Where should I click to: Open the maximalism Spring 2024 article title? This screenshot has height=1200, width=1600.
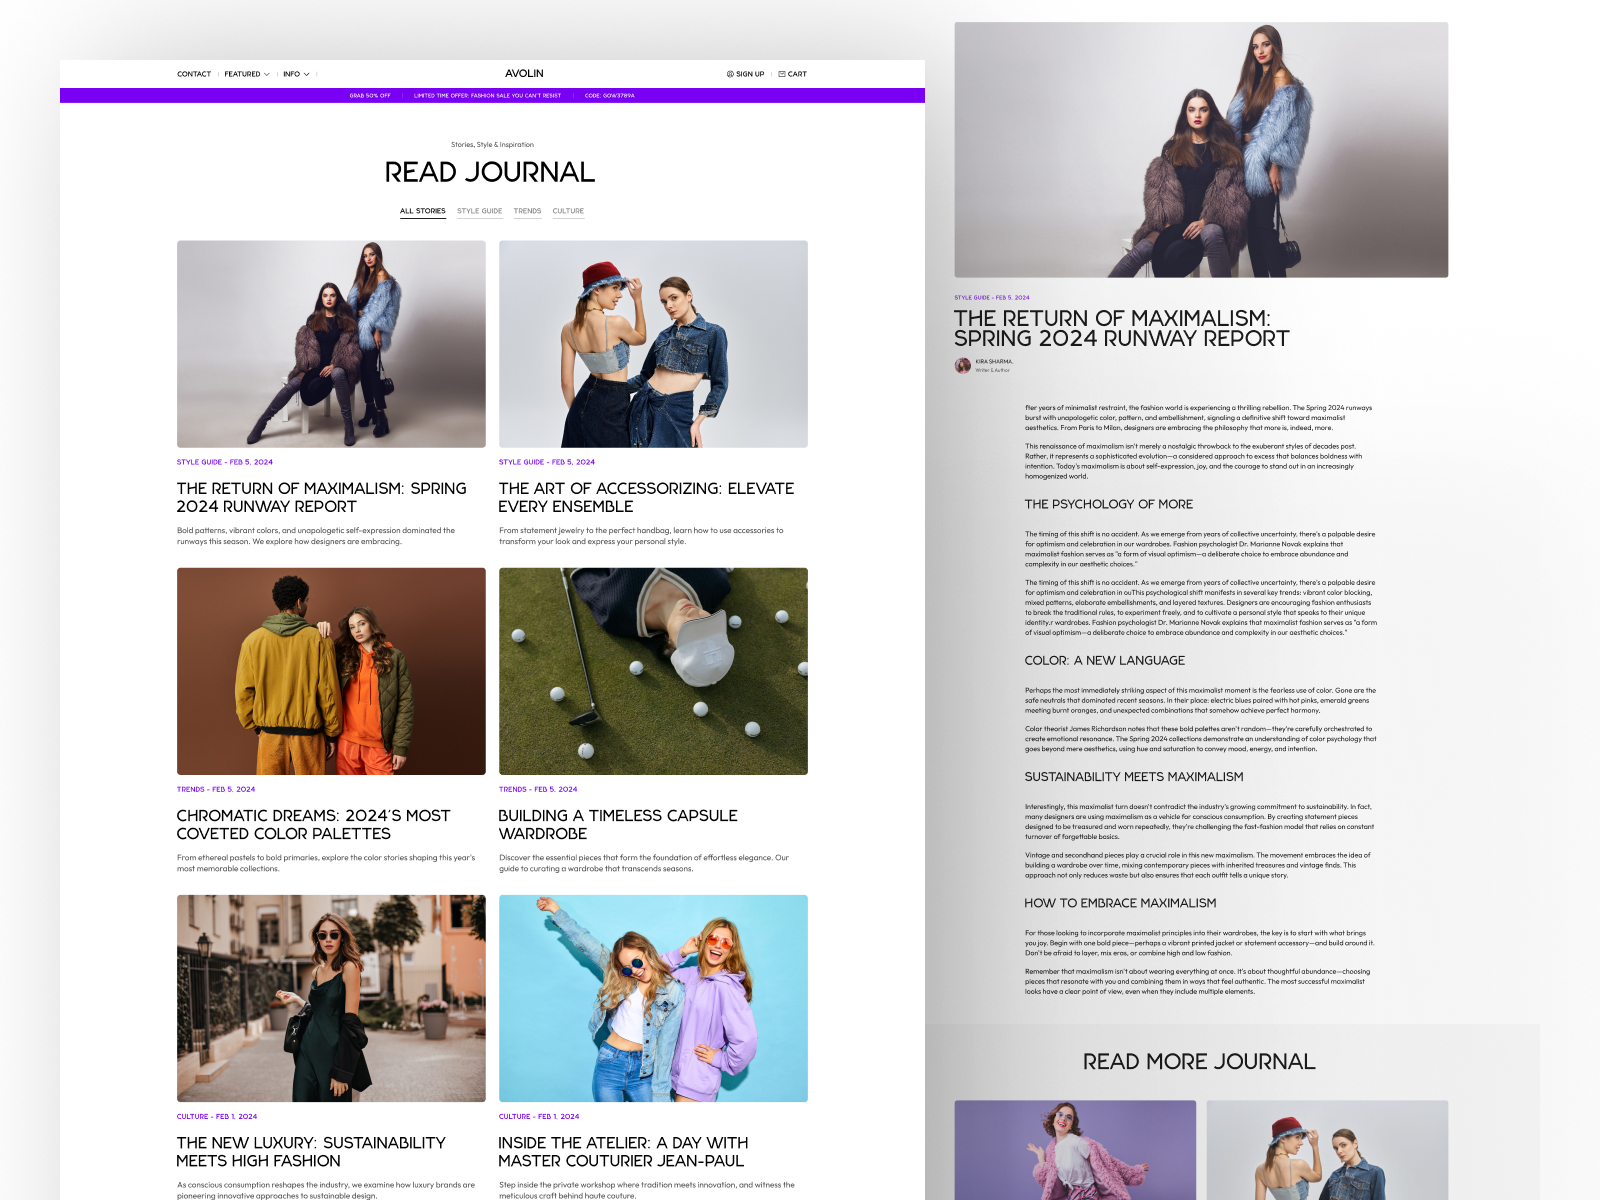tap(321, 497)
